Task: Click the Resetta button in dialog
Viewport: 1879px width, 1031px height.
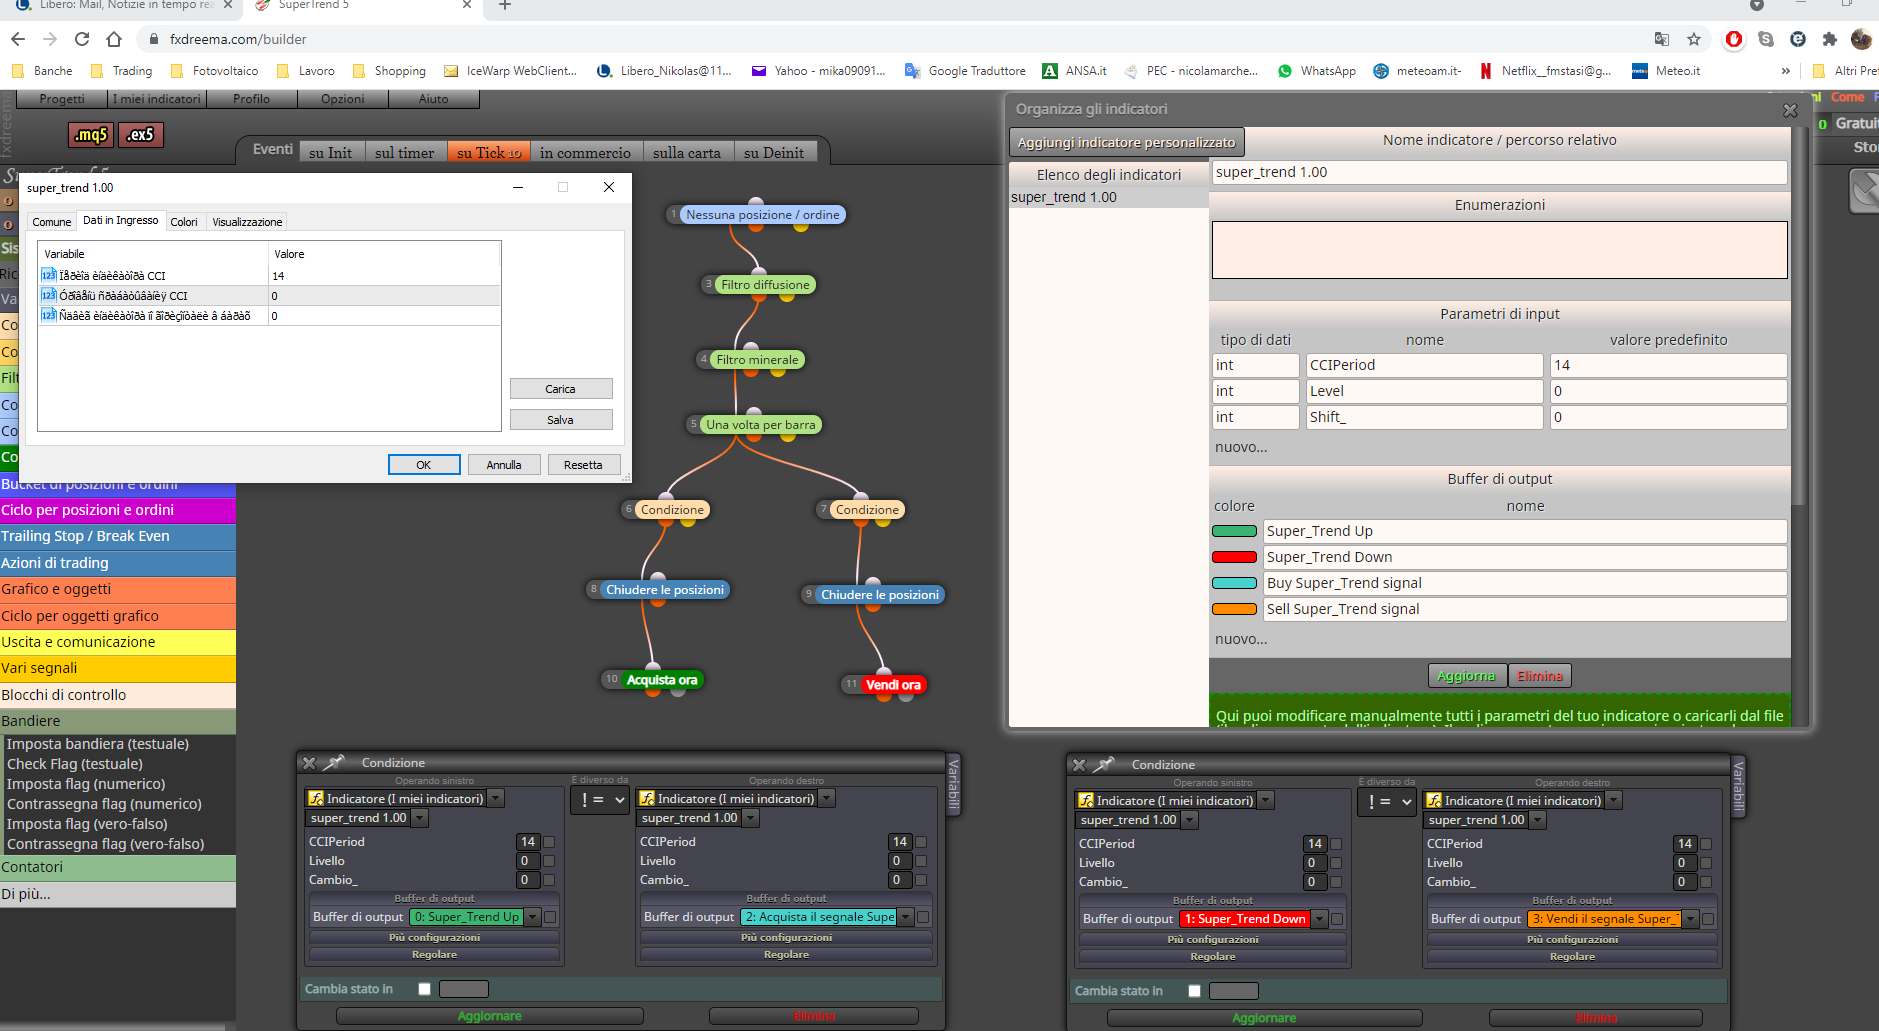Action: point(583,465)
